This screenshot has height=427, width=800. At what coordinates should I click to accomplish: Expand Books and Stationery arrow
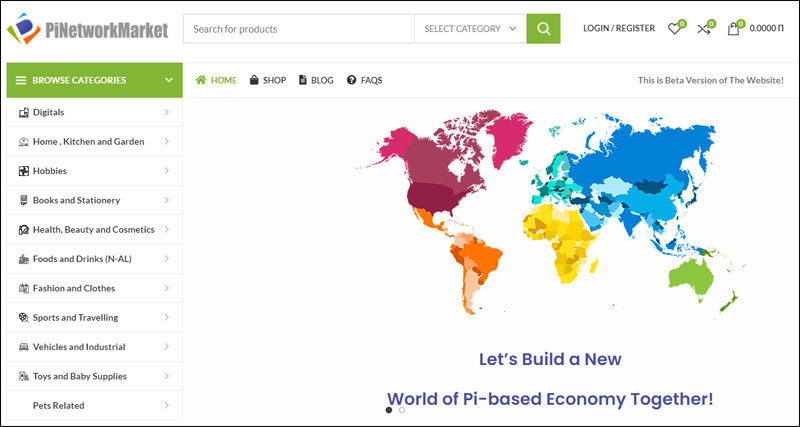(166, 200)
